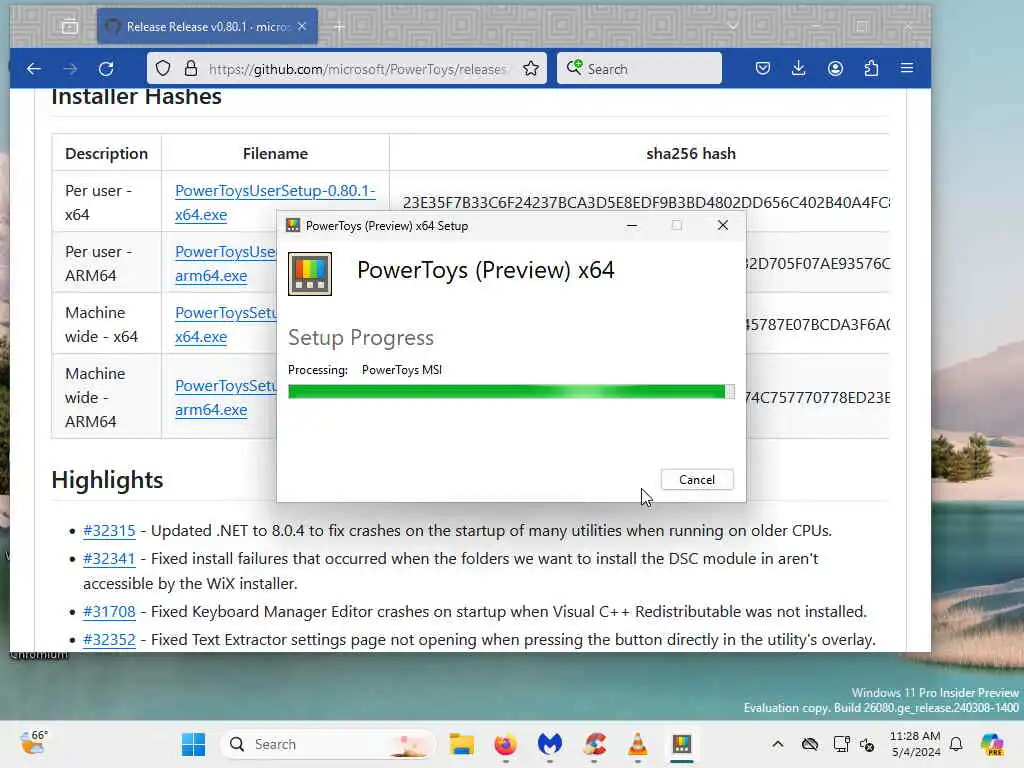Screen dimensions: 1024x768
Task: Open the weather widget showing 66°
Action: click(34, 743)
